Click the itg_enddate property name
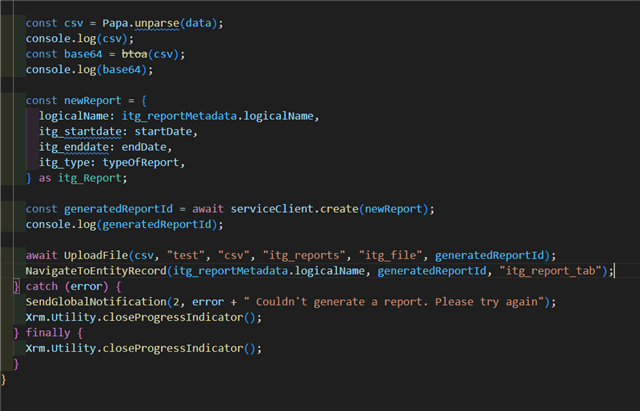 [x=73, y=147]
